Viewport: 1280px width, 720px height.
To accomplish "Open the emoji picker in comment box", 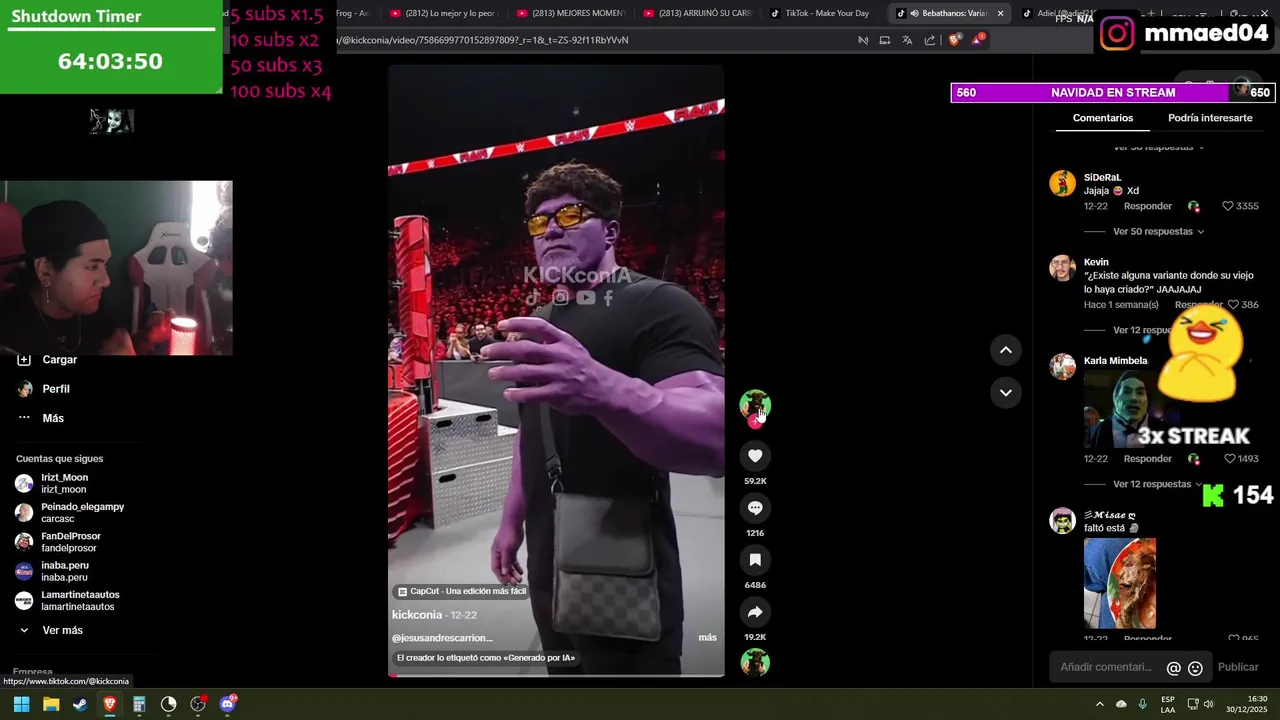I will point(1195,668).
